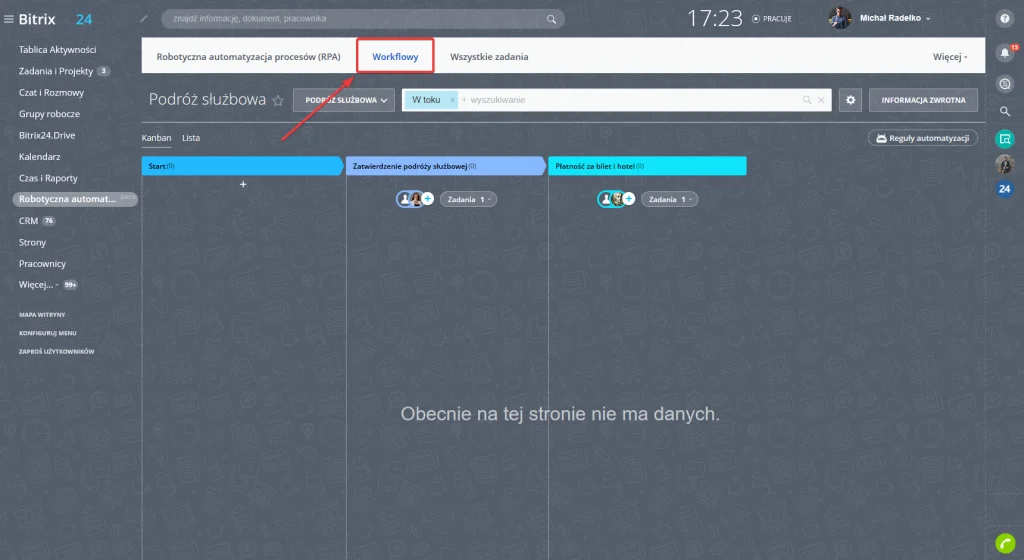The image size is (1024, 560).
Task: Open the settings gear next to the filter
Action: tap(850, 100)
